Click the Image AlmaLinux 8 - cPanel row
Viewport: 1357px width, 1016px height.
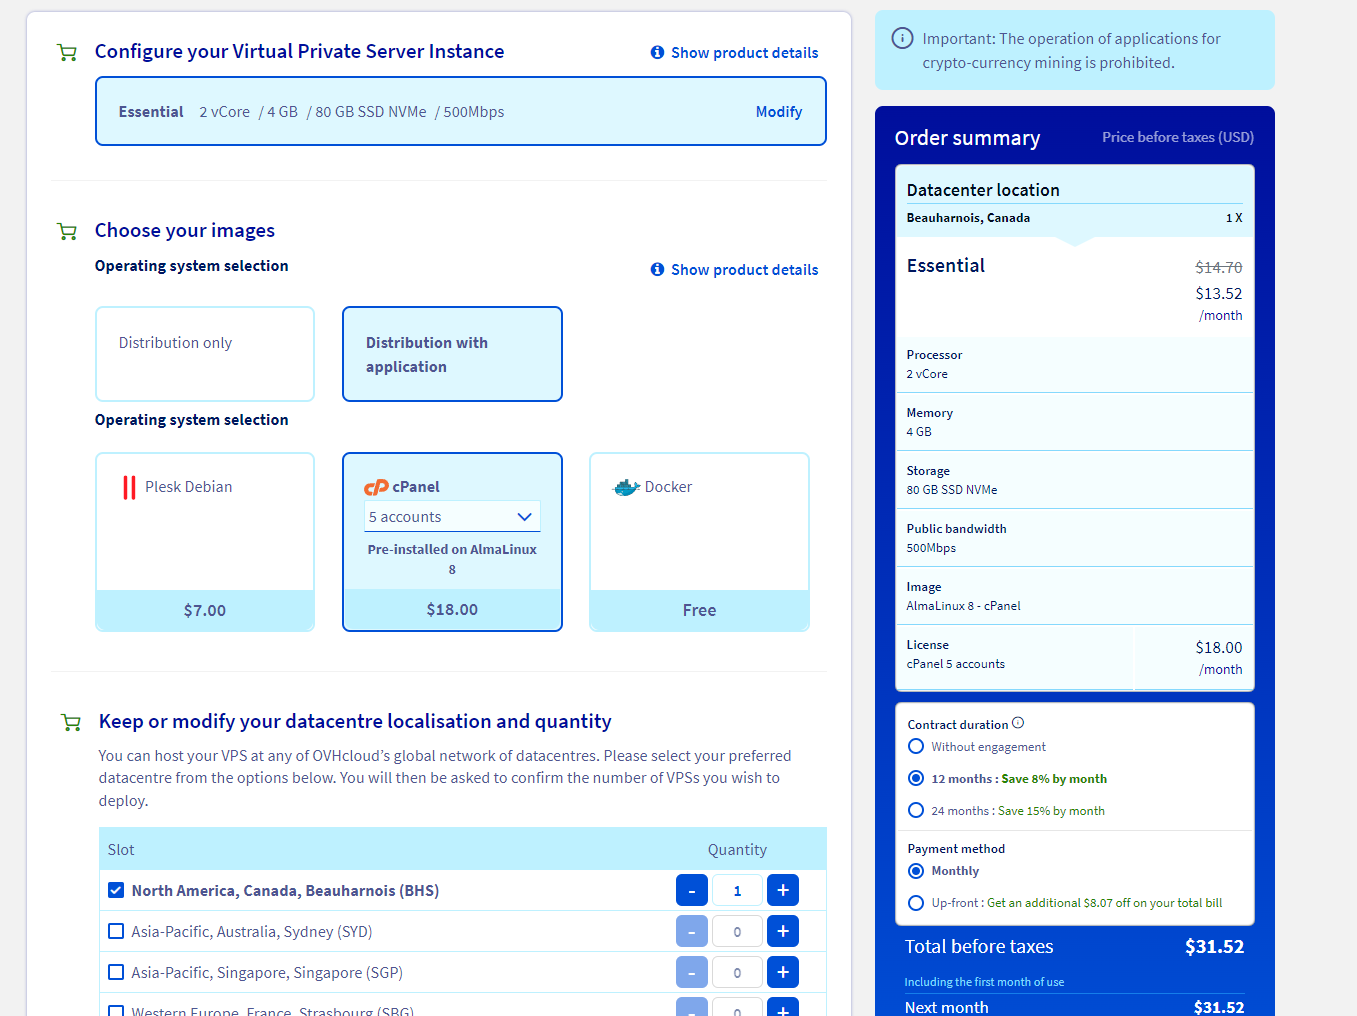coord(1074,596)
